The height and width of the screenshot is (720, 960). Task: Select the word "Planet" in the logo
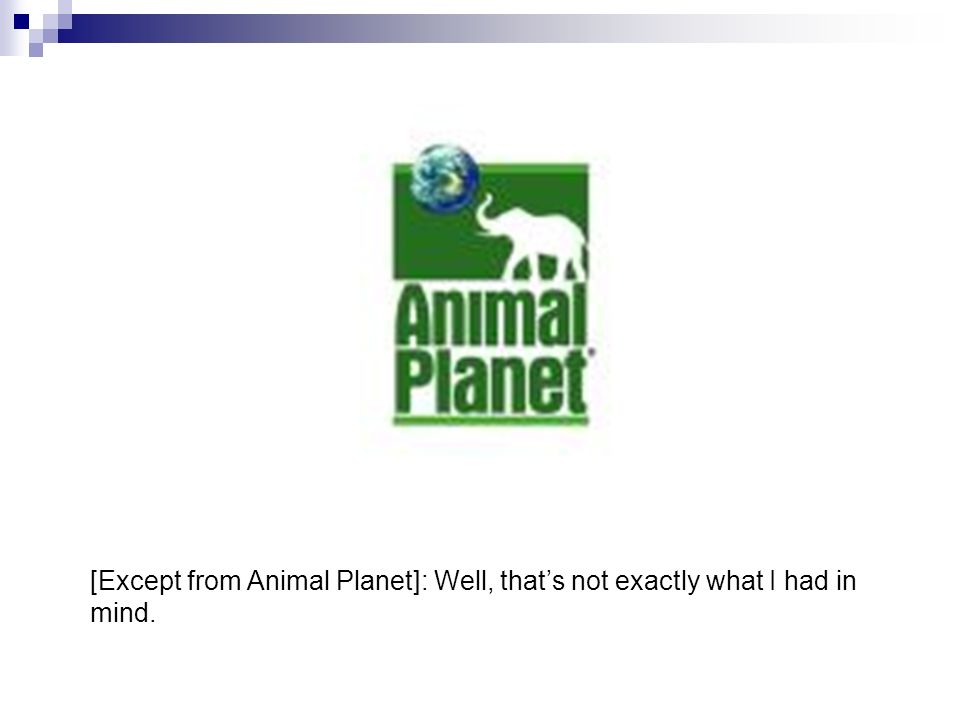coord(493,382)
